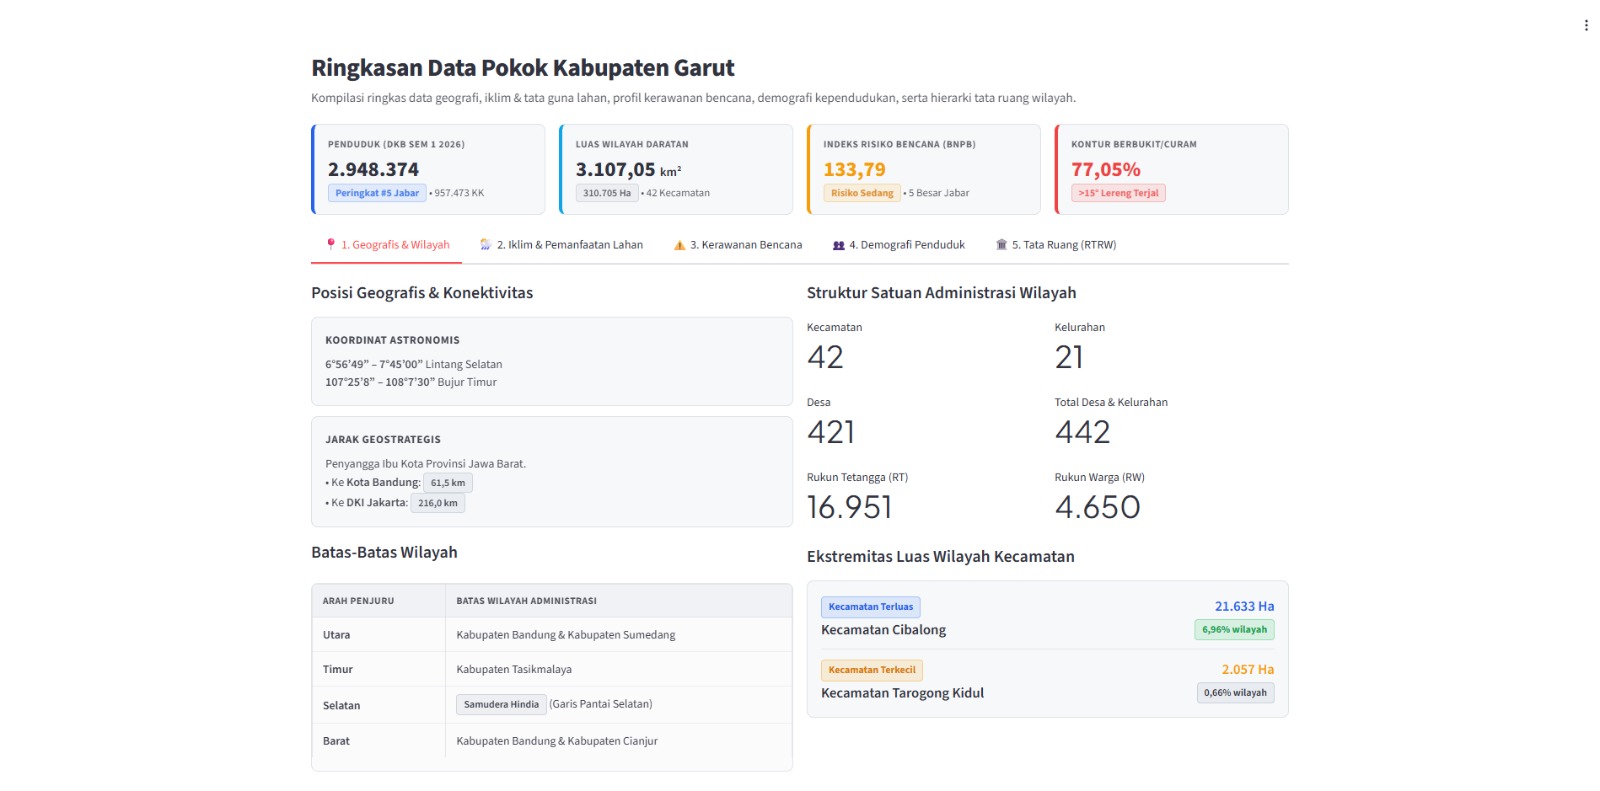Screen dimensions: 1600x791
Task: Click the Kecamatan Terluas badge
Action: (x=871, y=607)
